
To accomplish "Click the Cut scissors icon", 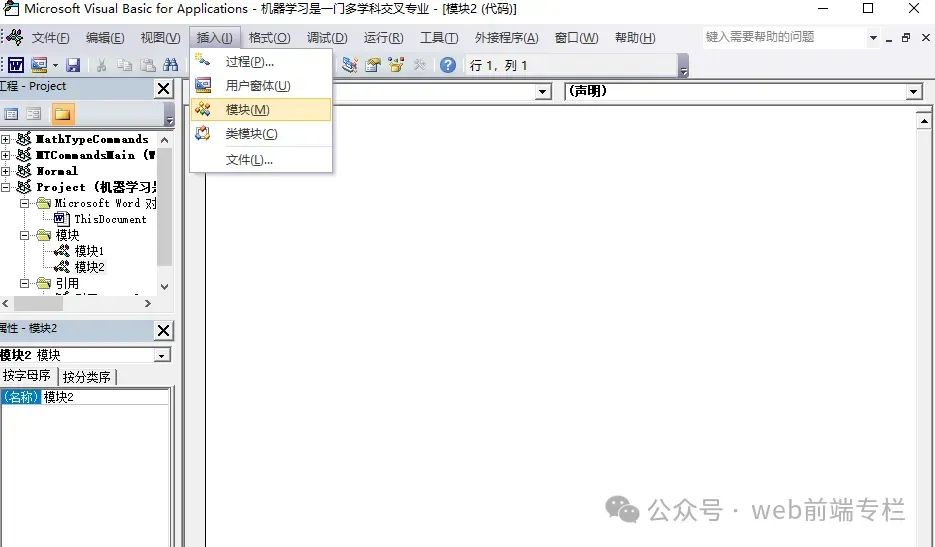I will (101, 65).
